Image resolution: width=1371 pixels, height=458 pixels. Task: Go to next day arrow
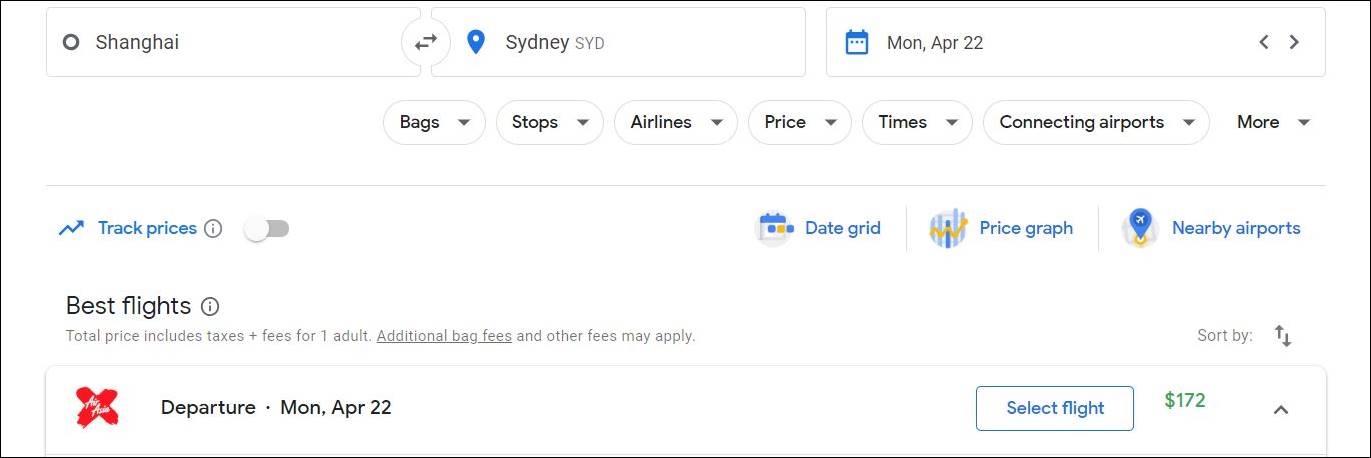1294,42
